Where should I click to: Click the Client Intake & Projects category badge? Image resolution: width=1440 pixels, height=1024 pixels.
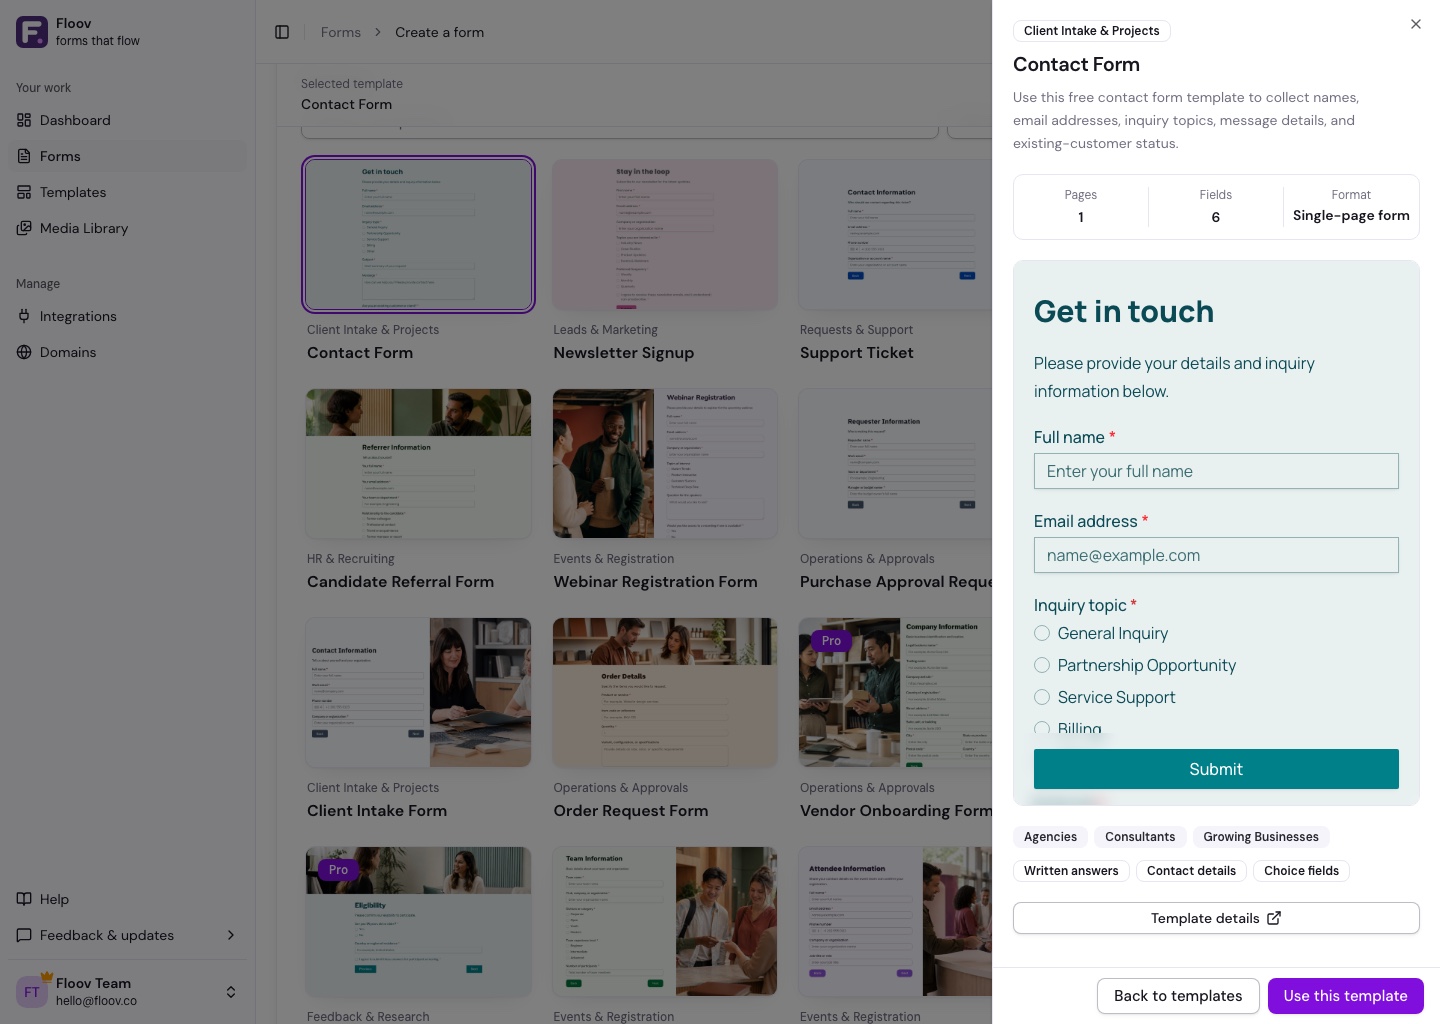1092,31
